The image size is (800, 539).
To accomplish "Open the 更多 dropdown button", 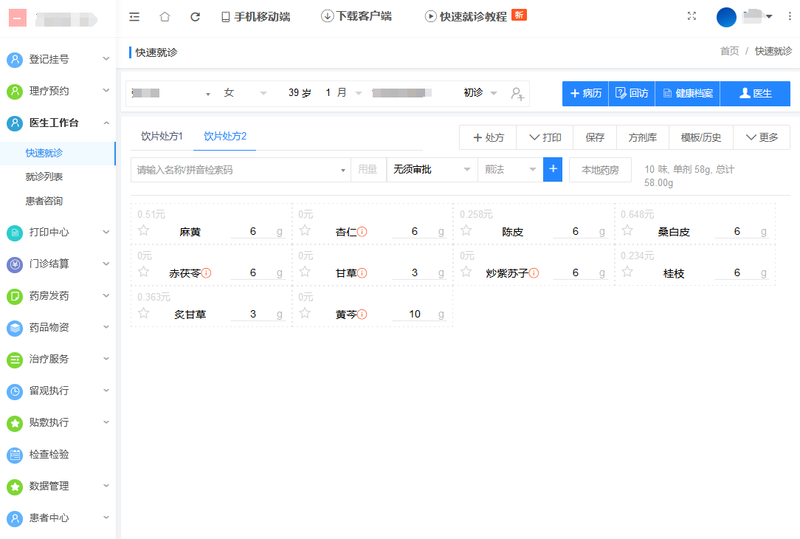I will point(761,137).
